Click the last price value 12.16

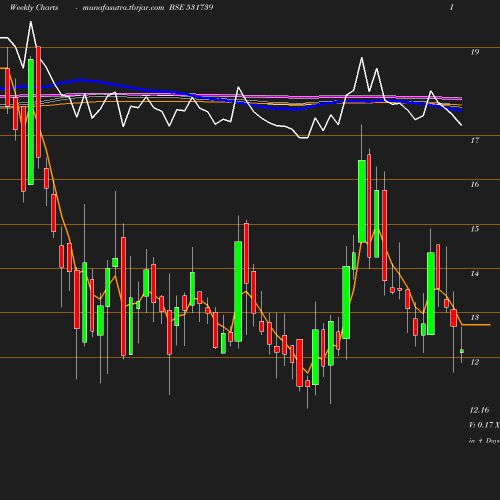pyautogui.click(x=479, y=410)
